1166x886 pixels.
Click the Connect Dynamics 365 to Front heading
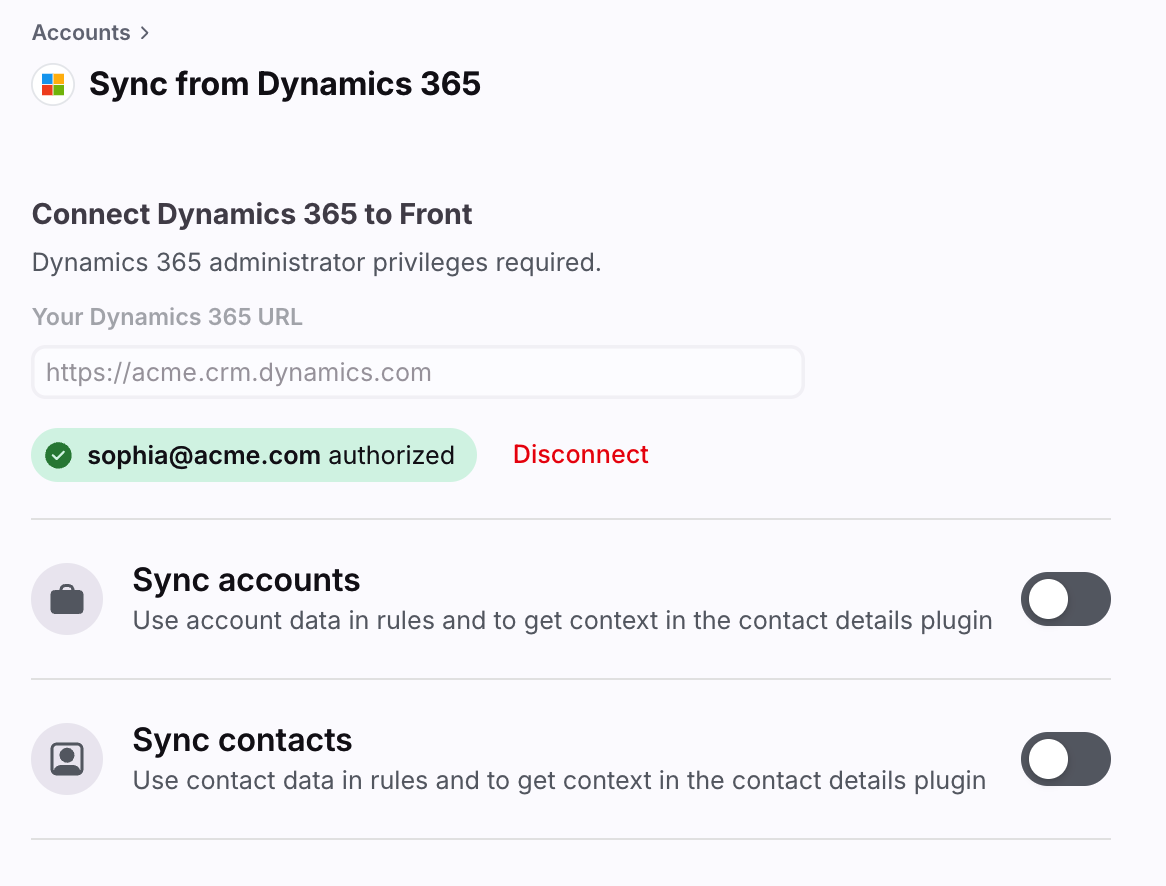(x=252, y=214)
